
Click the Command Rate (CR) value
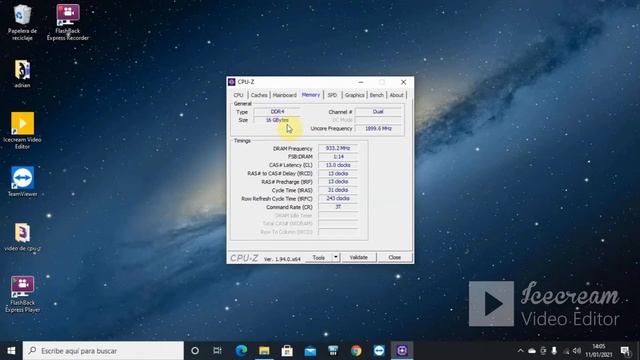[x=338, y=207]
